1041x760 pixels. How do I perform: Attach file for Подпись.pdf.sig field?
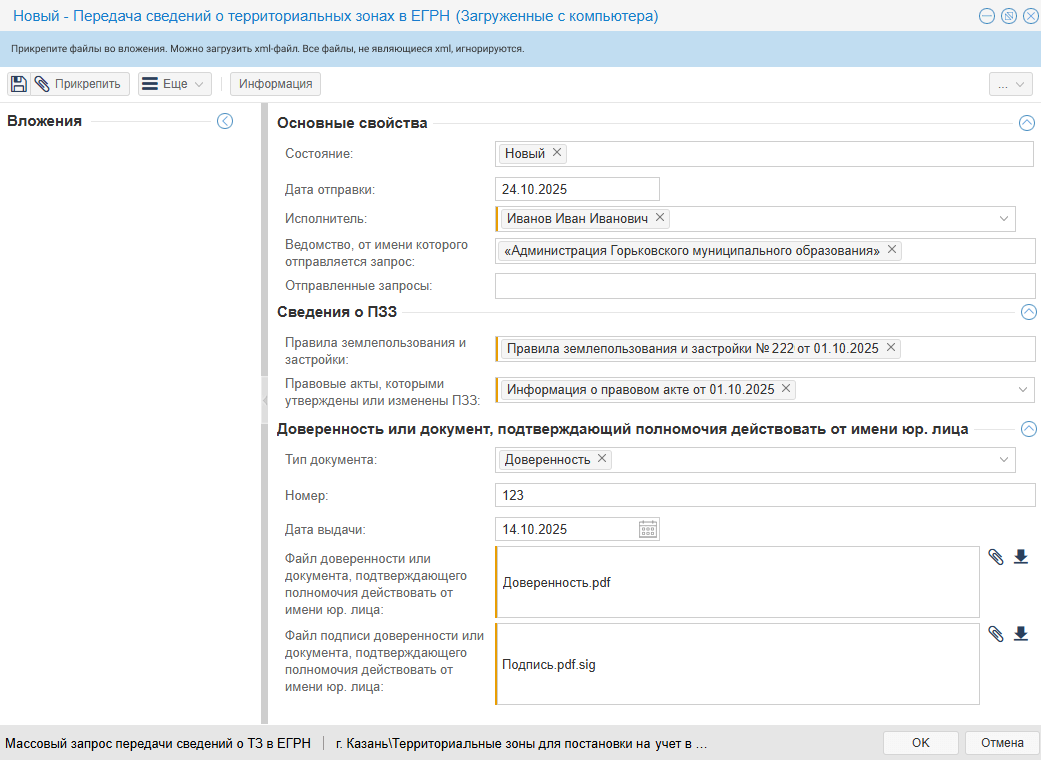[996, 634]
